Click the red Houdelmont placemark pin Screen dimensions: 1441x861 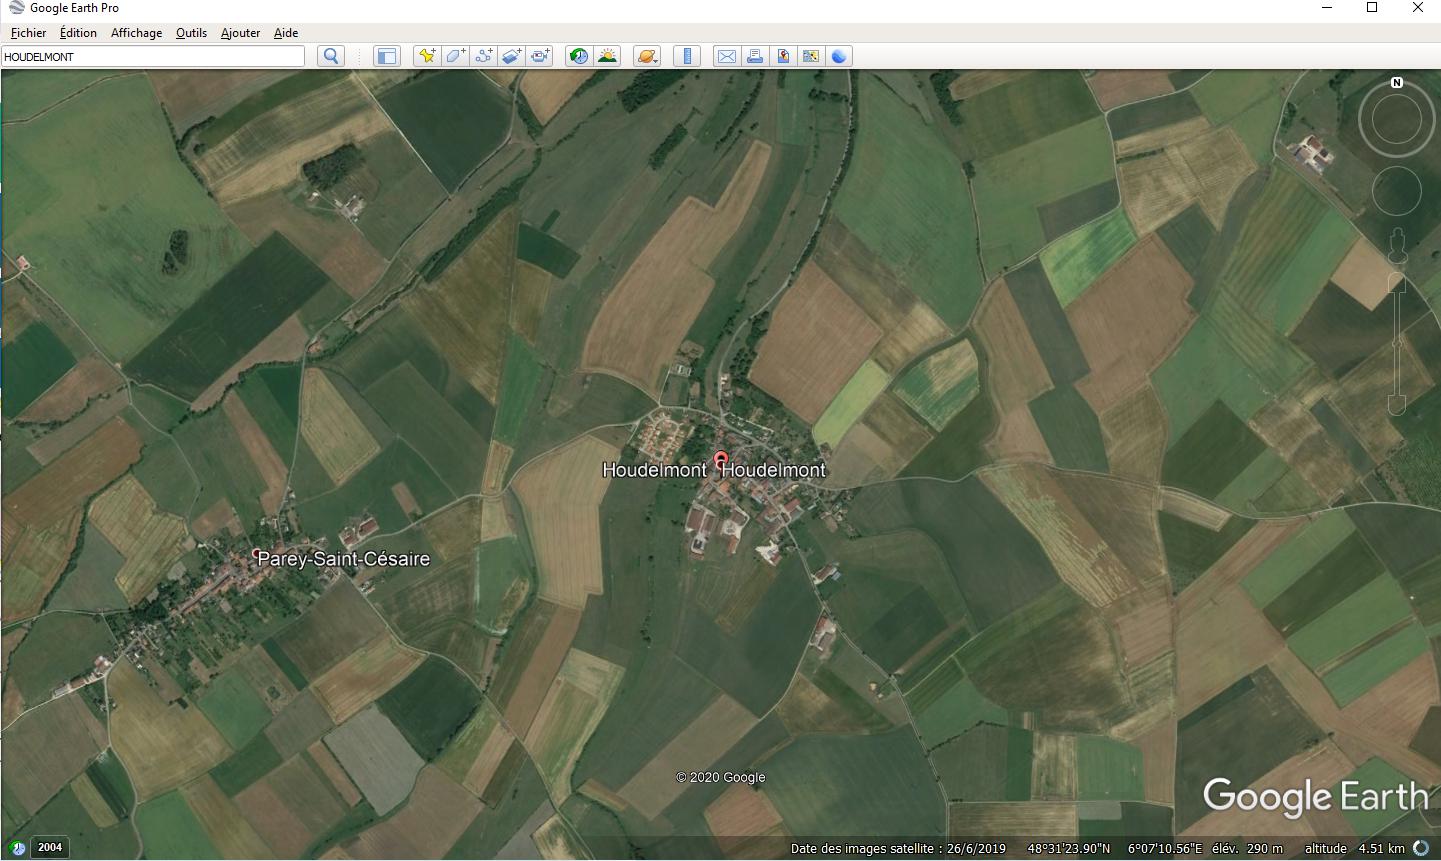(x=720, y=461)
